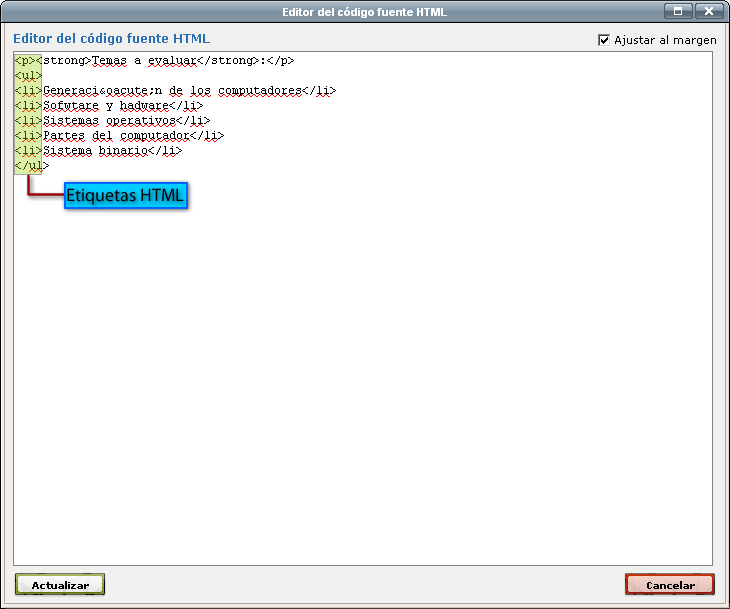Viewport: 730px width, 609px height.
Task: Maximize the HTML source editor window
Action: click(678, 11)
